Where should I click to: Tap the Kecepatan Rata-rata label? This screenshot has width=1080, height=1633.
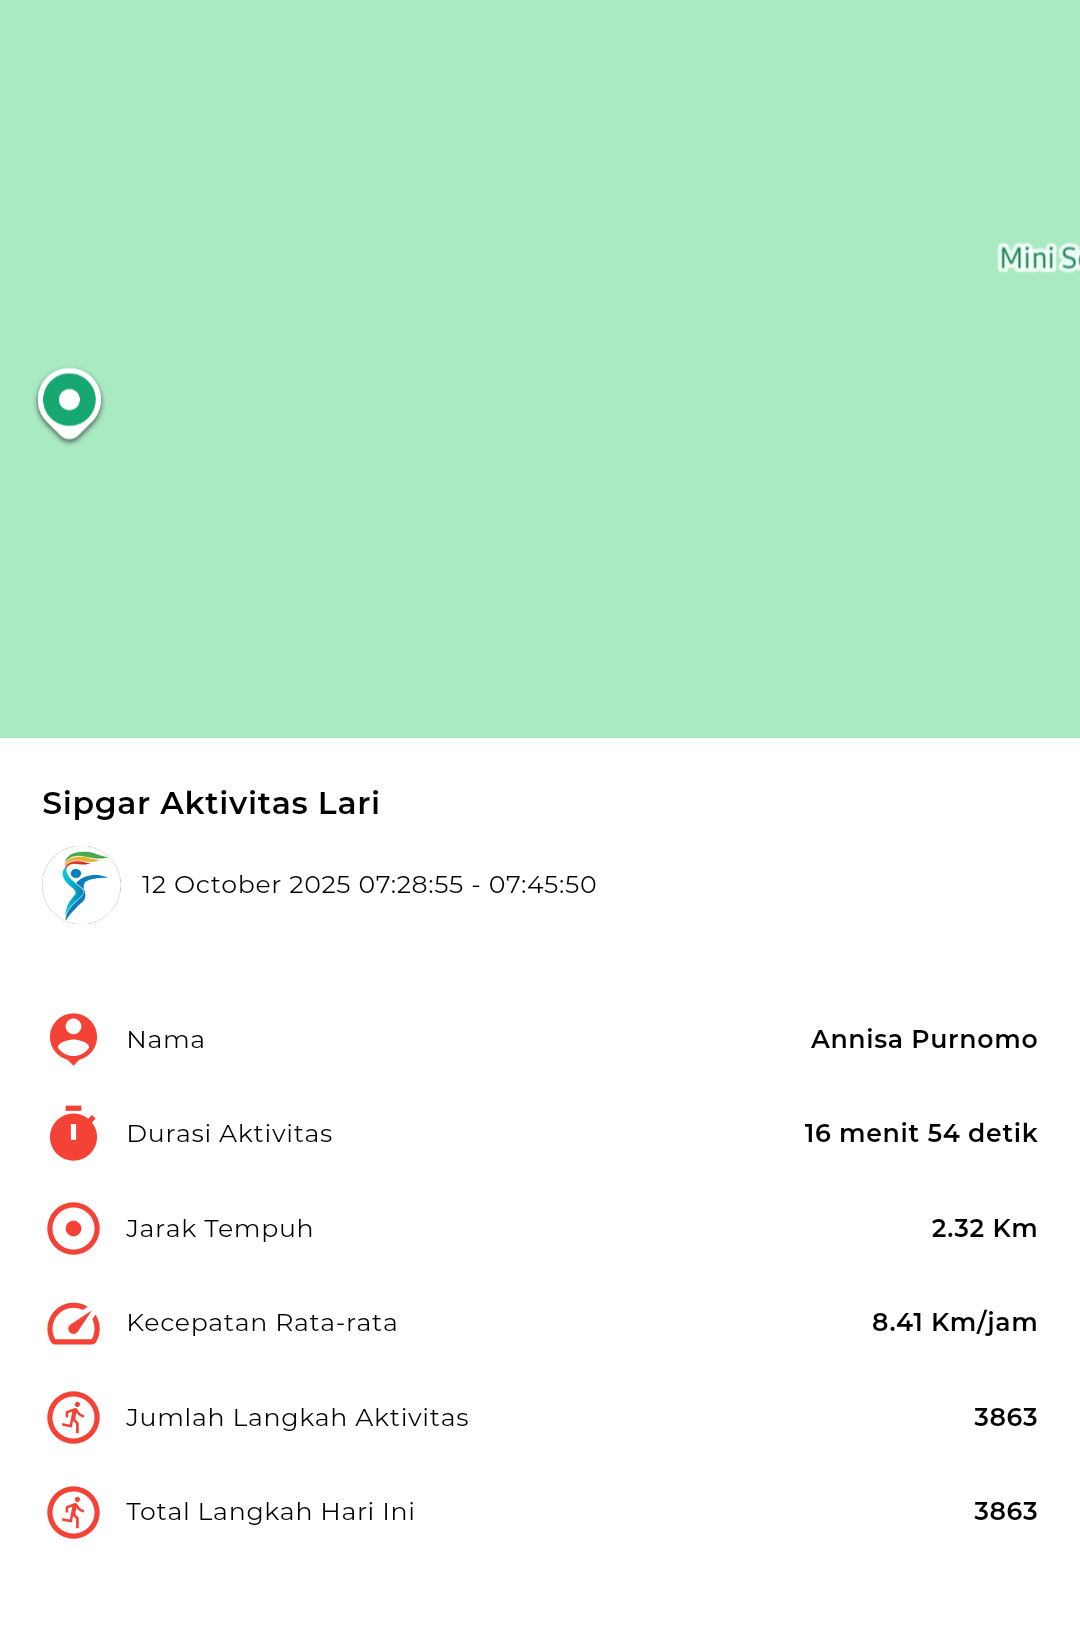click(x=262, y=1323)
